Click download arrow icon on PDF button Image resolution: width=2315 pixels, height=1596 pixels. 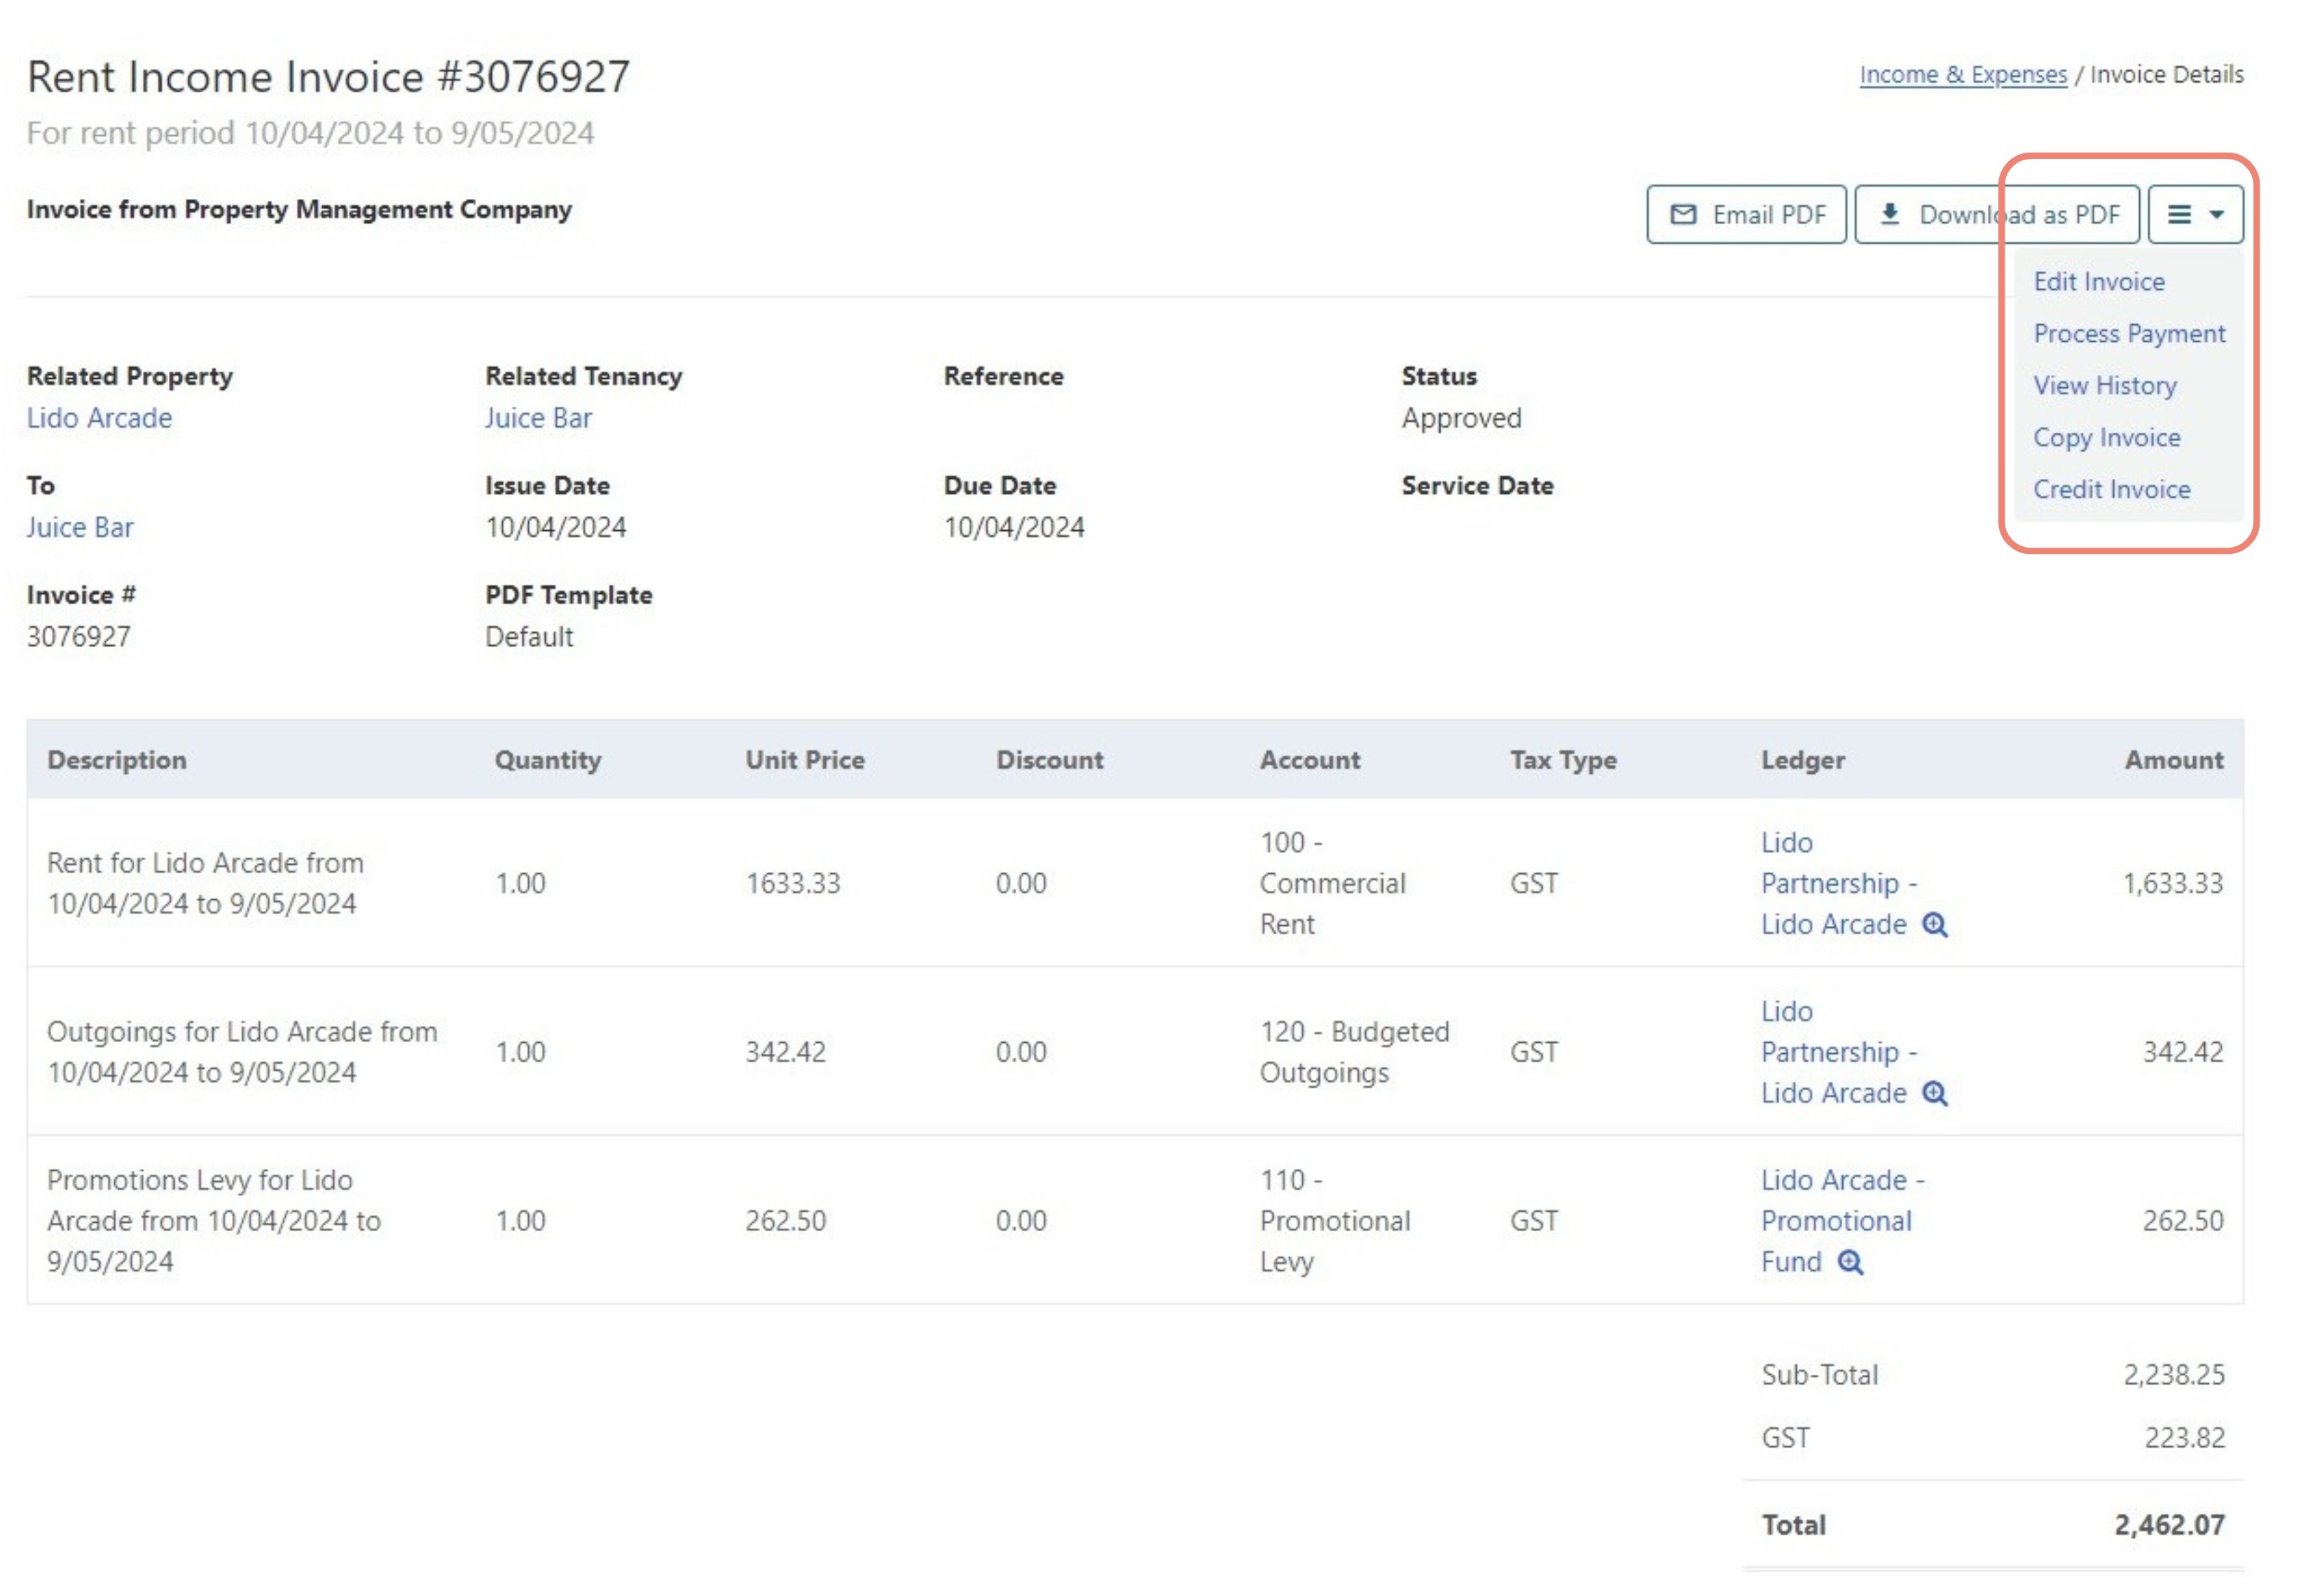click(1889, 214)
